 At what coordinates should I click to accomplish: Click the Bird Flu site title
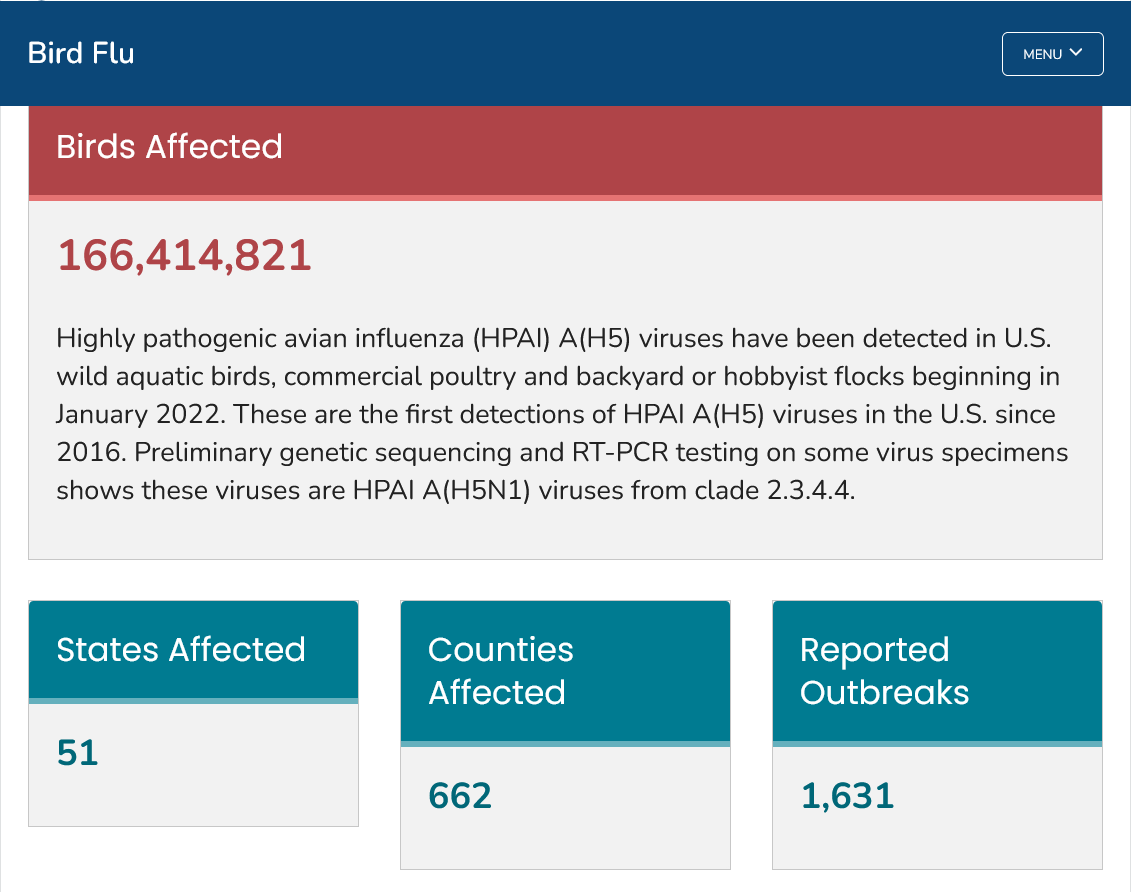point(81,53)
